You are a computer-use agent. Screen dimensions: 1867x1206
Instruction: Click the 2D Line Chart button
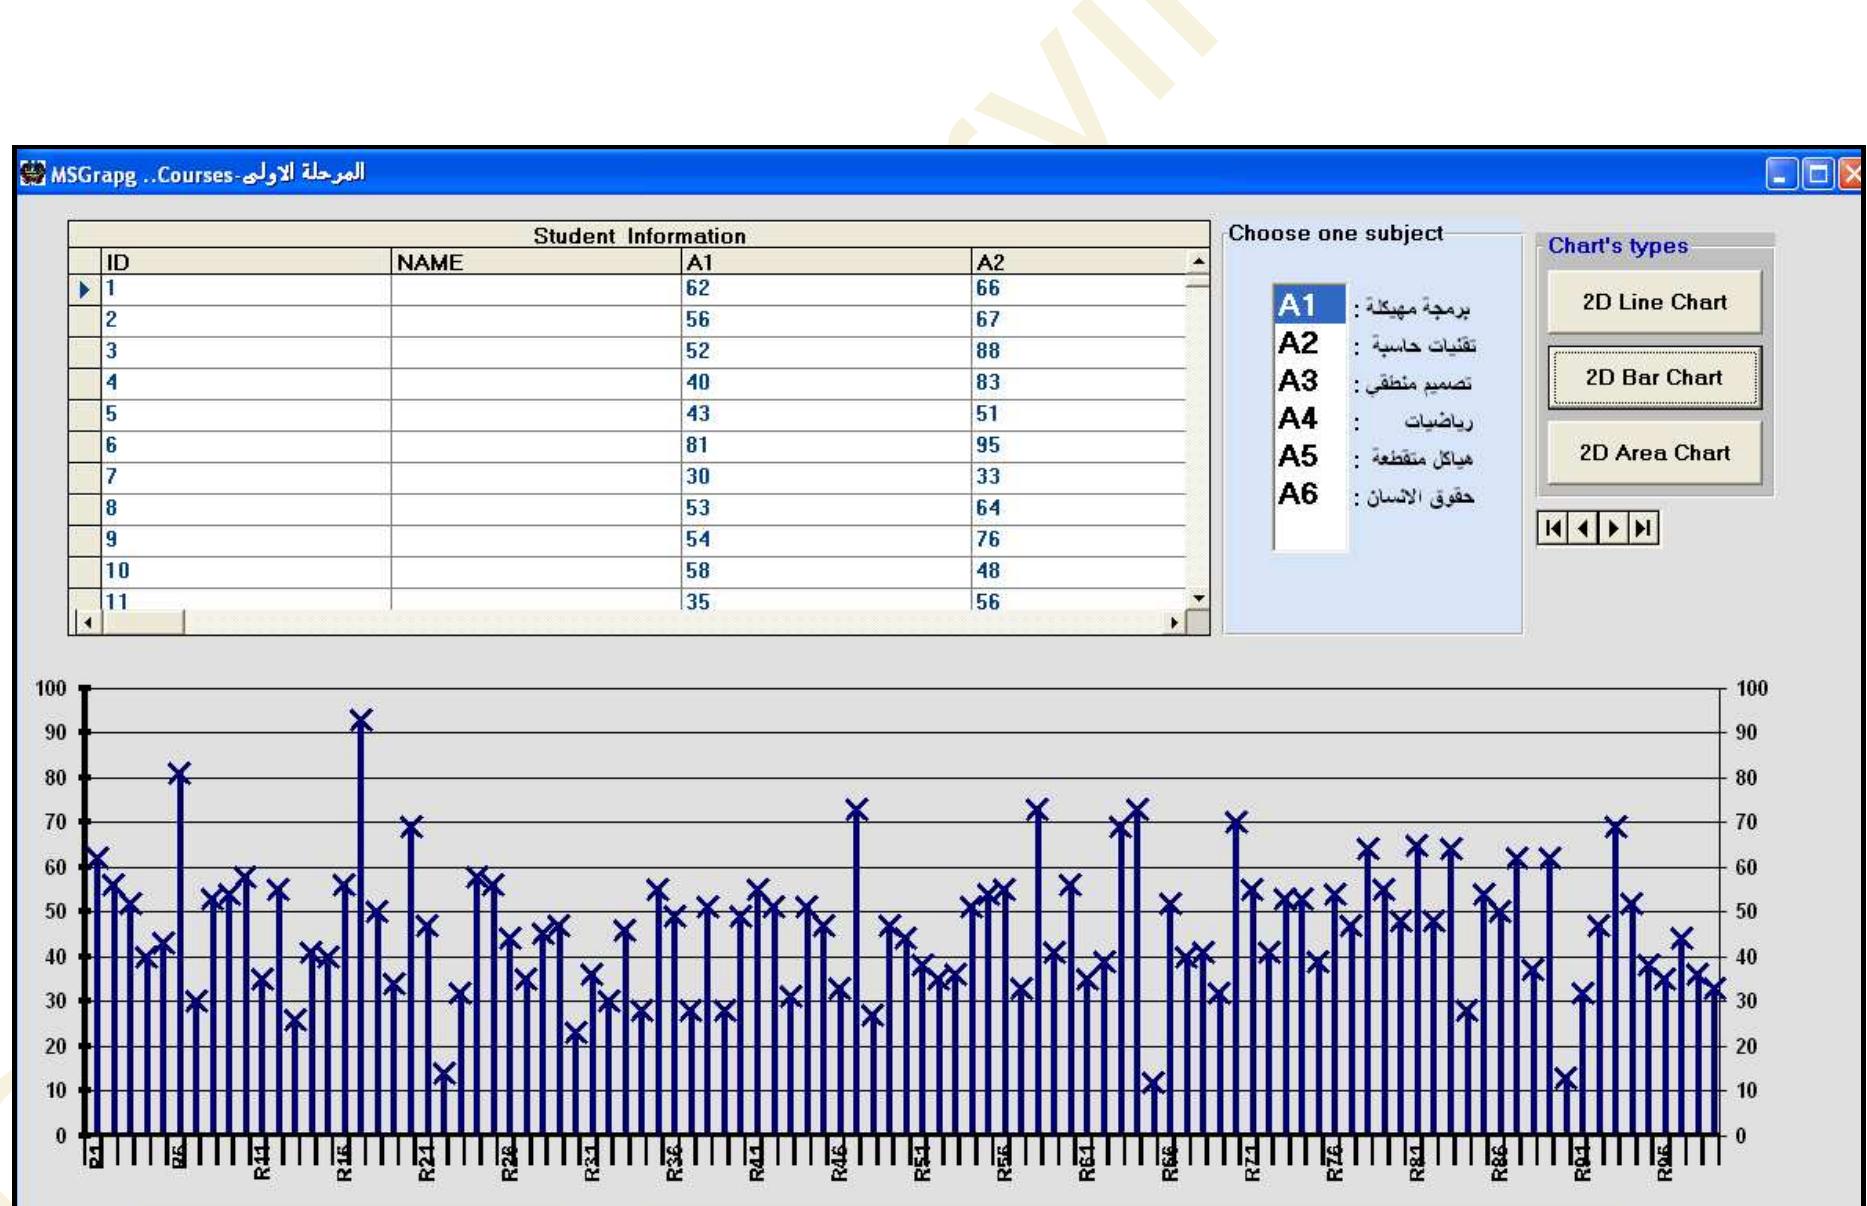click(1654, 302)
